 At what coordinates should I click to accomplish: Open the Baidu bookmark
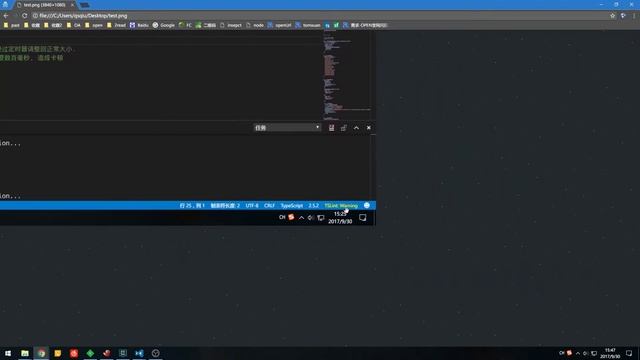139,25
